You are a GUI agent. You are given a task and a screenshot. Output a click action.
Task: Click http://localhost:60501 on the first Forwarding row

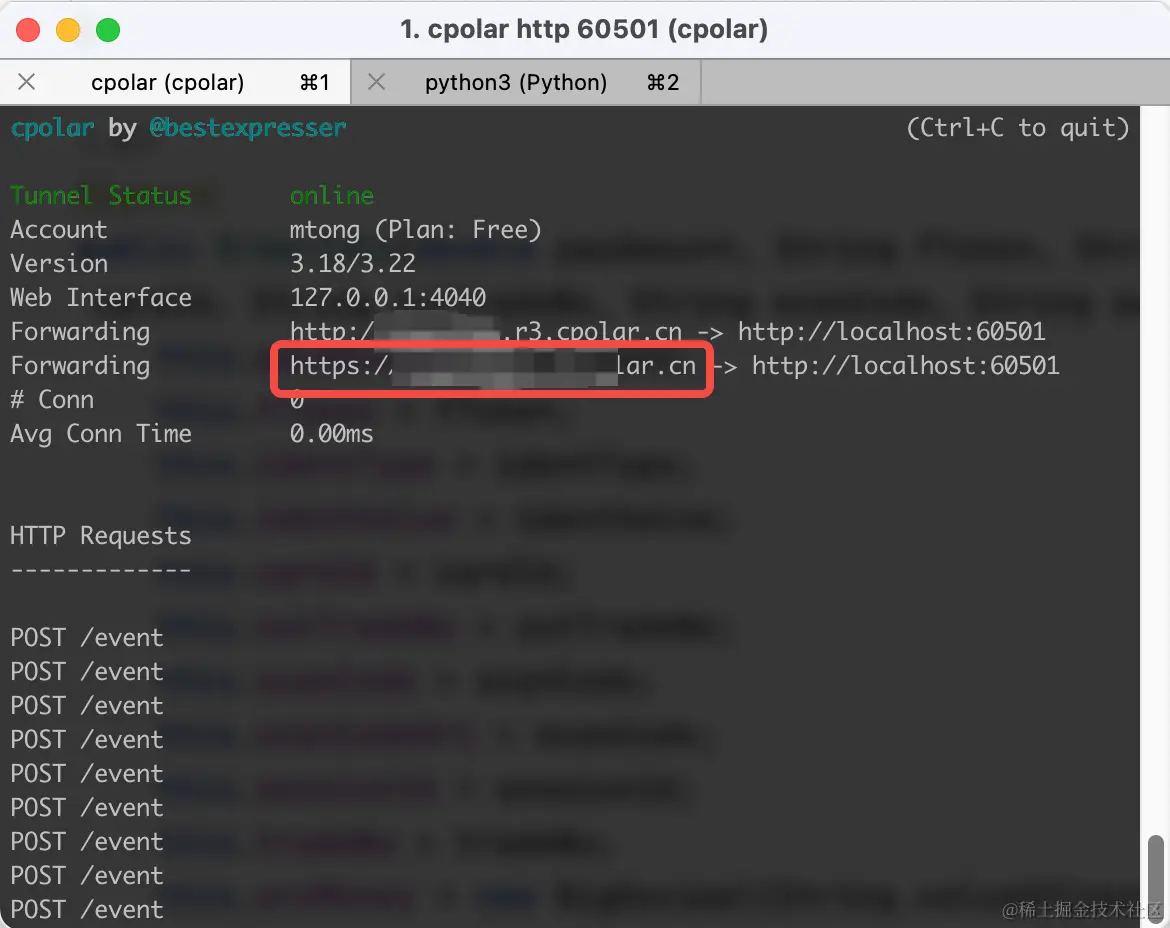coord(892,332)
